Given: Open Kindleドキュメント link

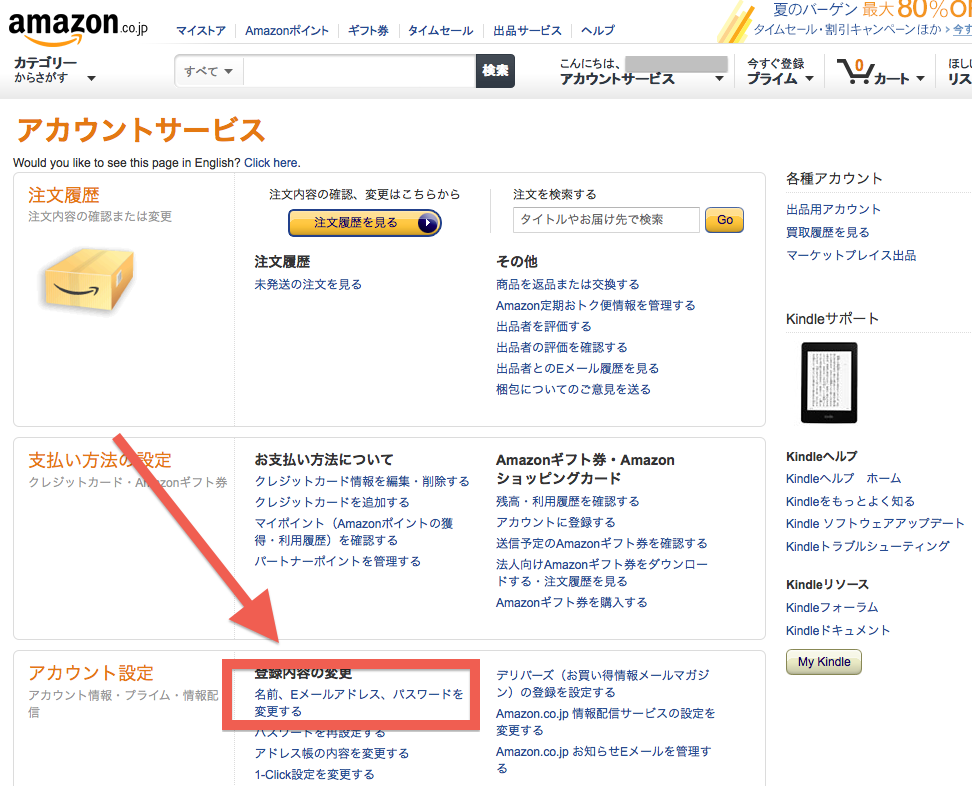Looking at the screenshot, I should pyautogui.click(x=837, y=630).
